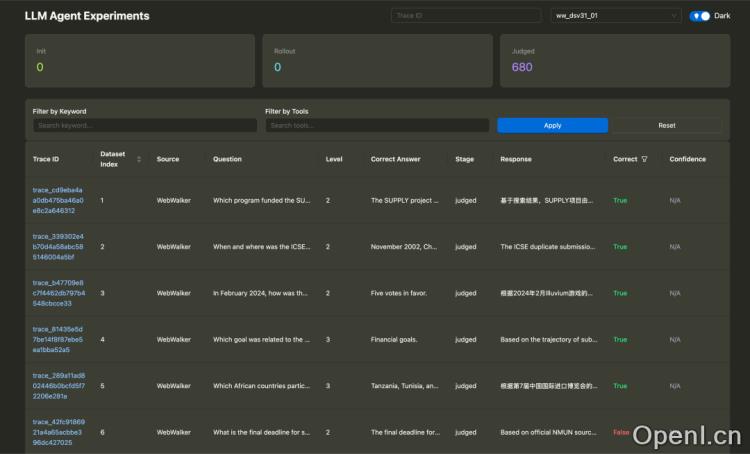The height and width of the screenshot is (454, 750).
Task: Open trace link starting with trace_42fc9f86
Action: tap(58, 432)
